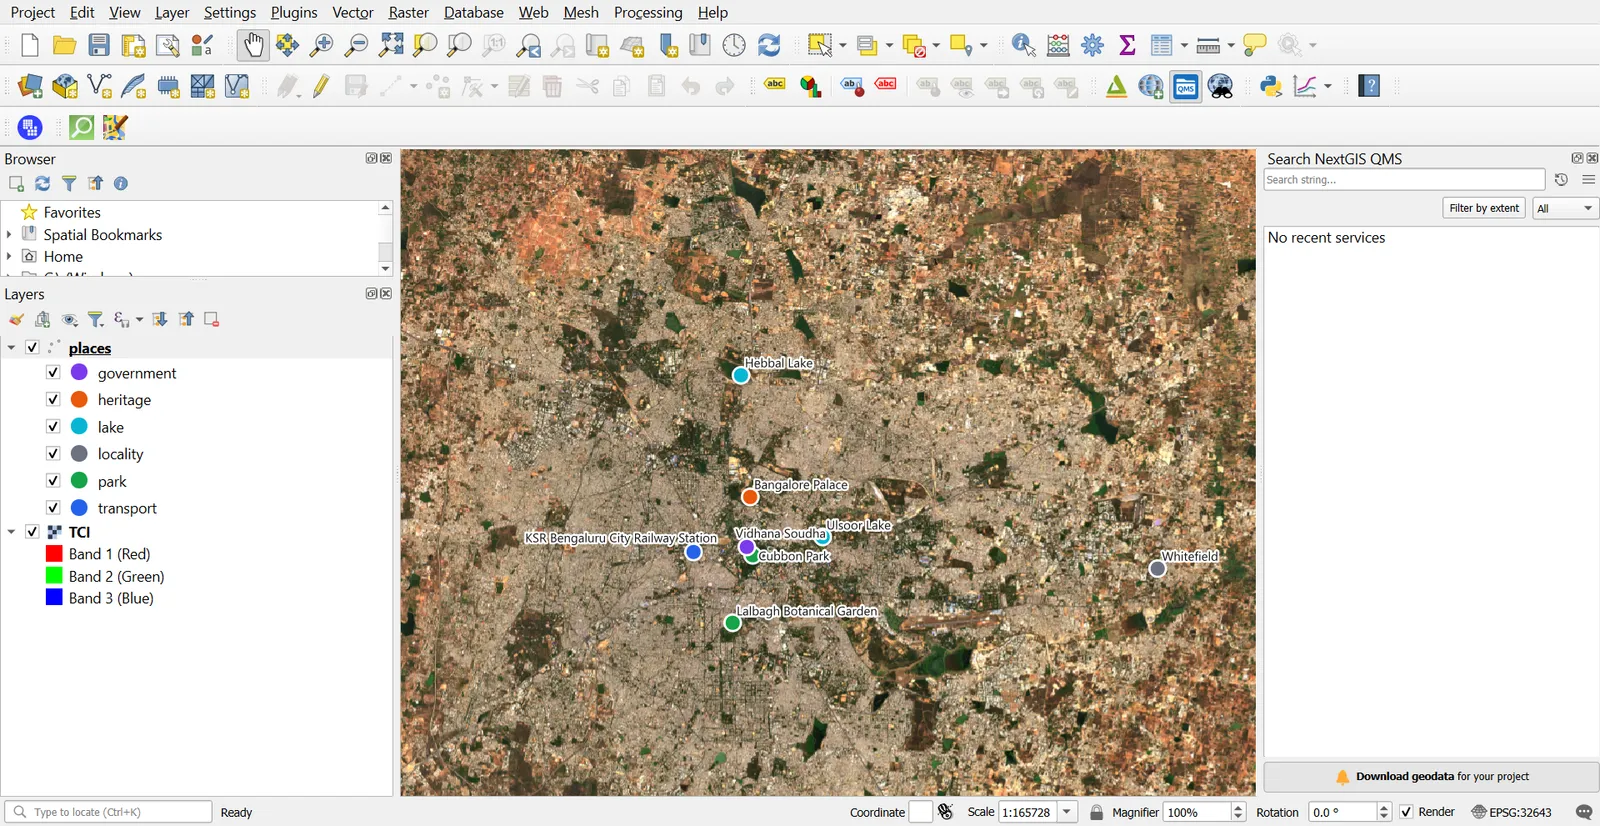
Task: Collapse the TCI layer legend
Action: [11, 532]
